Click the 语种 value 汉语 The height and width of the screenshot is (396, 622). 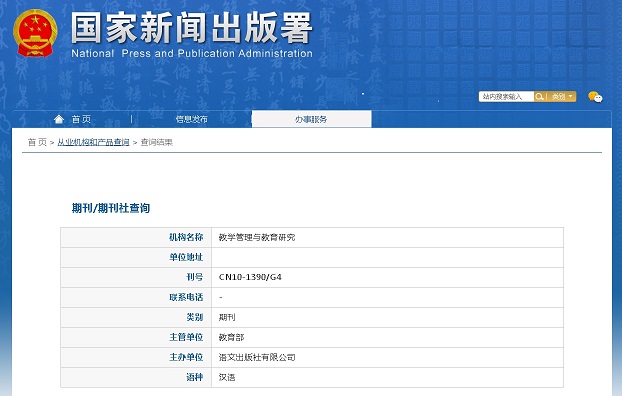coord(227,377)
